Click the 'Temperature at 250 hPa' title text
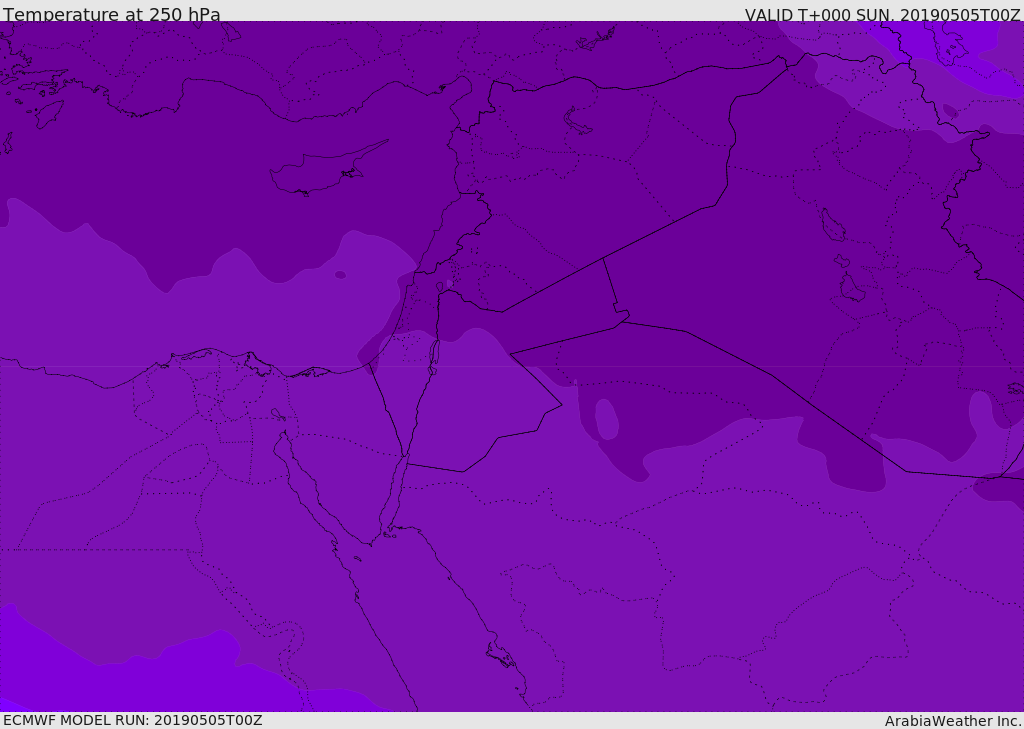The width and height of the screenshot is (1024, 729). (x=112, y=14)
